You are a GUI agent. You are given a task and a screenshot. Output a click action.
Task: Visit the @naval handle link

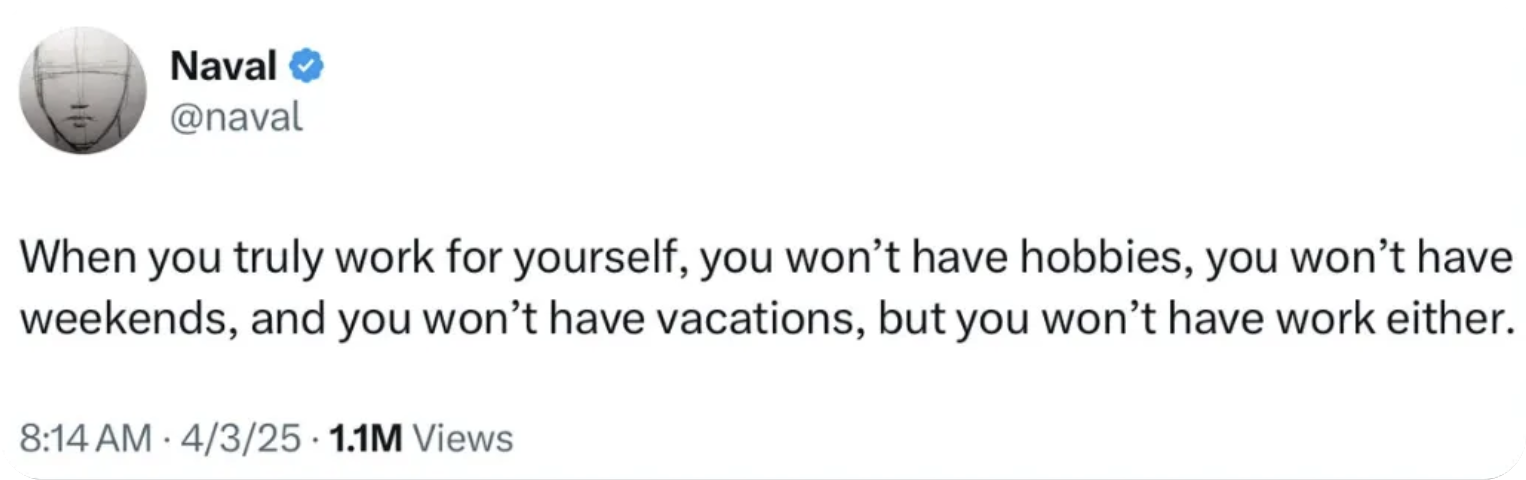(236, 118)
